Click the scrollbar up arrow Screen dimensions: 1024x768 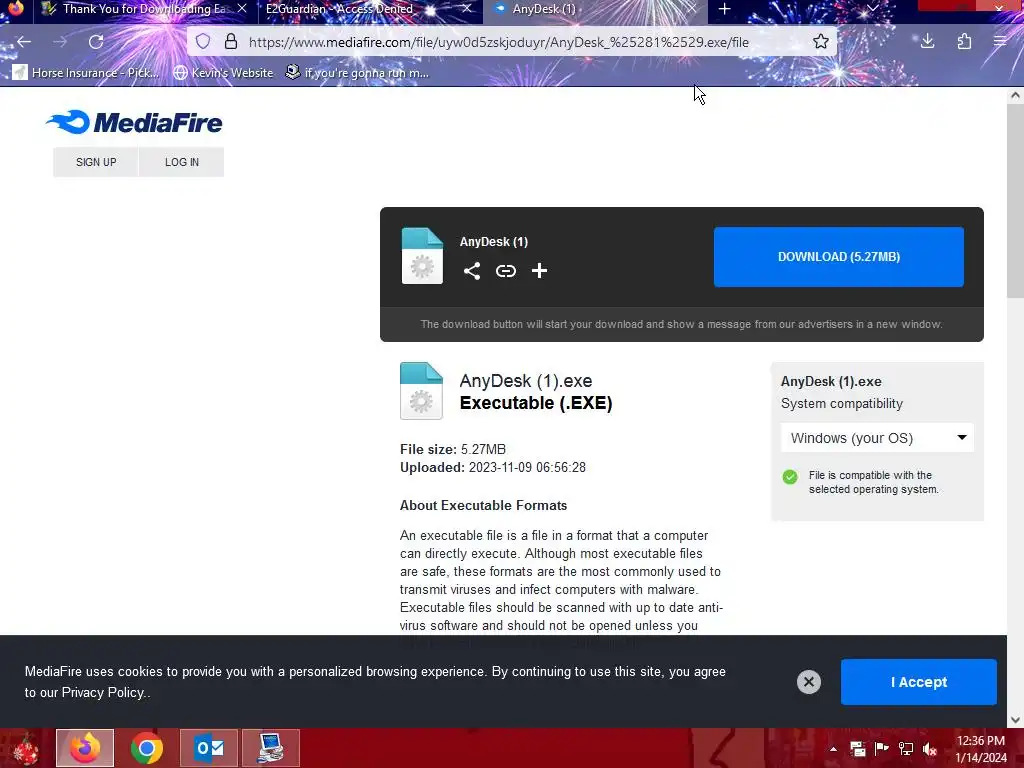tap(1015, 95)
